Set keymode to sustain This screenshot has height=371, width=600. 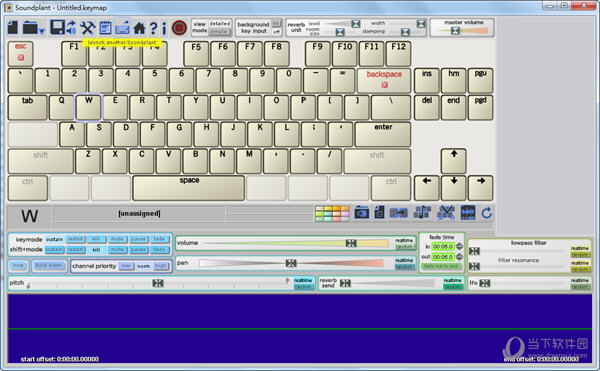click(x=54, y=239)
